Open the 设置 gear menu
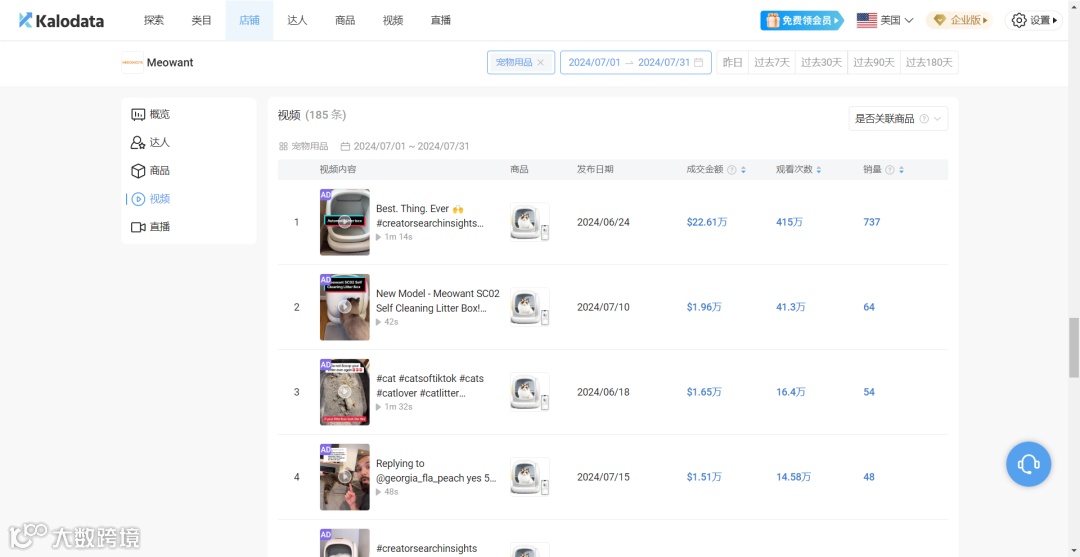The image size is (1080, 557). click(x=1034, y=21)
